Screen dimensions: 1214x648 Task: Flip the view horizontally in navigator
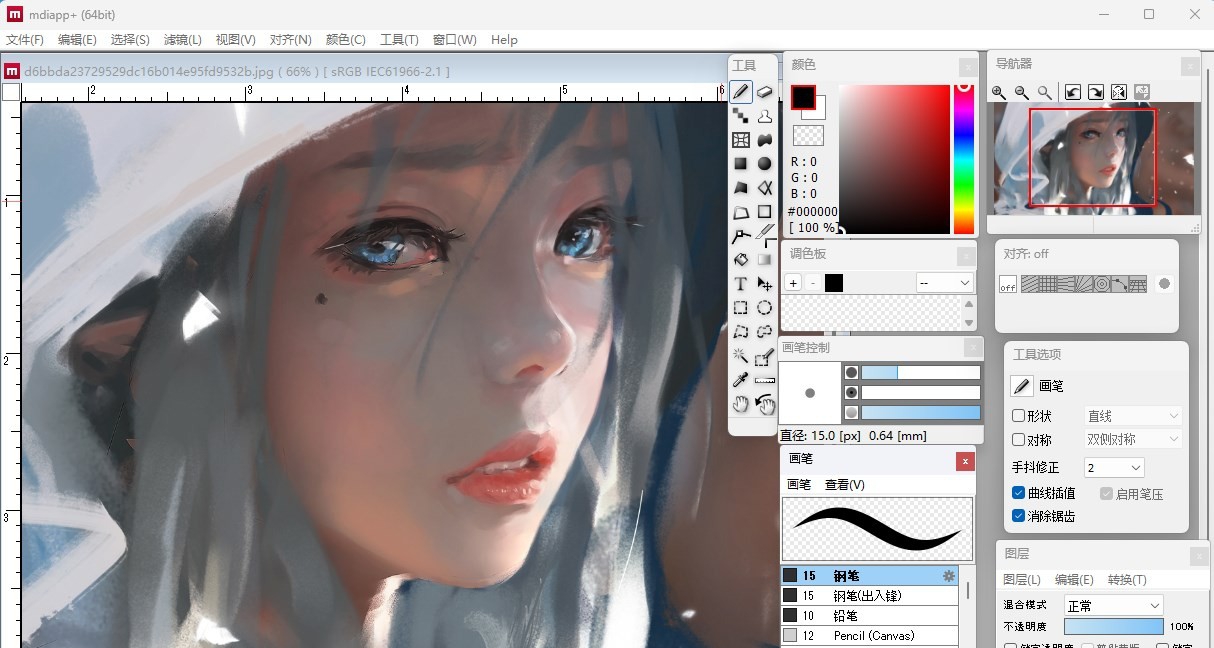1119,92
